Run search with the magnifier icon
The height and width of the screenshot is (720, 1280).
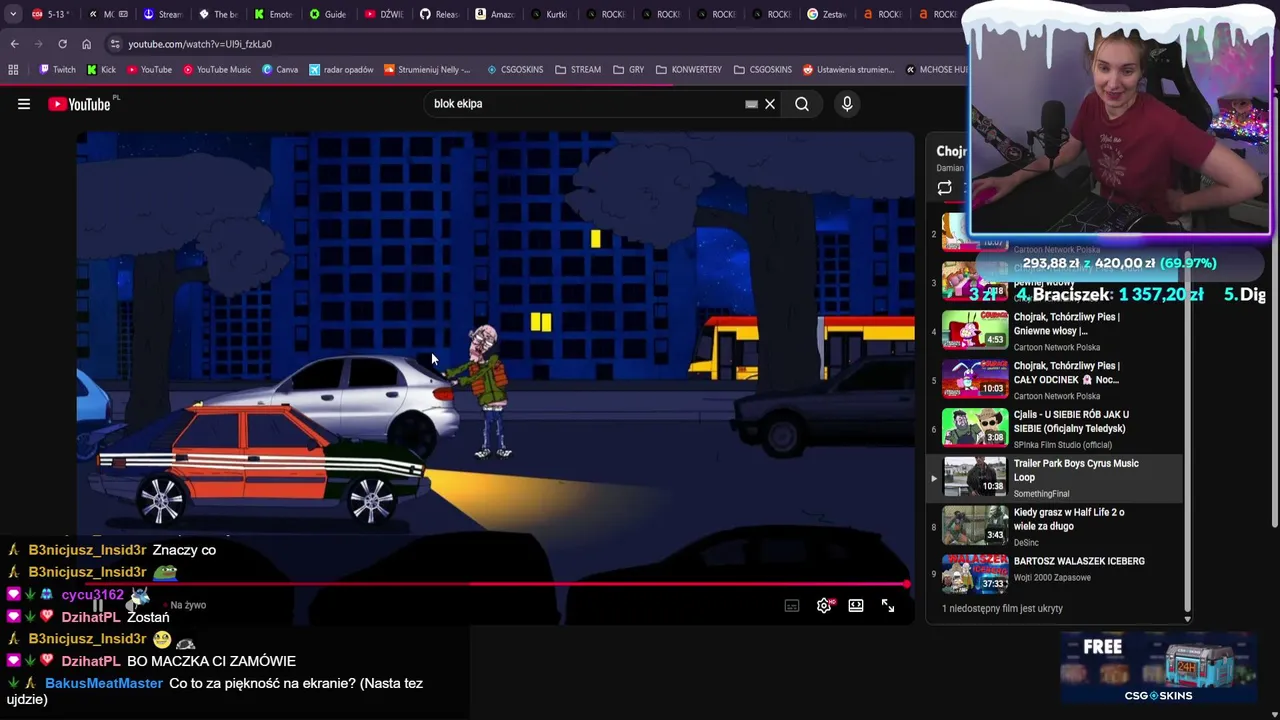pyautogui.click(x=802, y=104)
